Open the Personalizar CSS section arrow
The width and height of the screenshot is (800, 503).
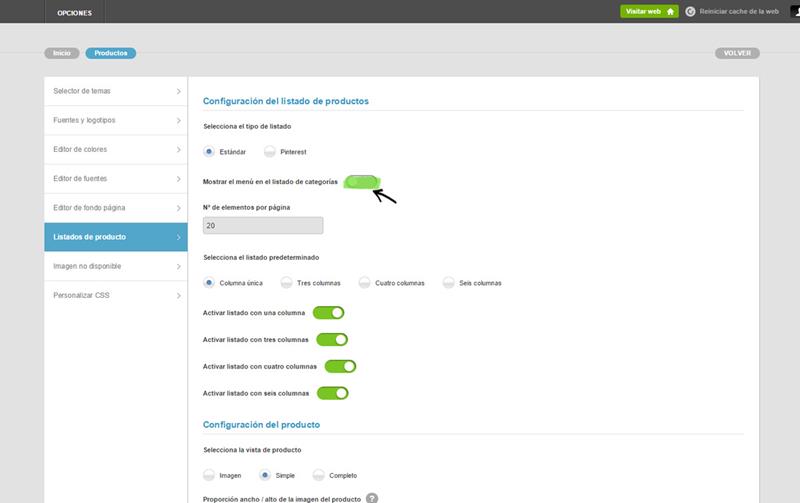178,296
